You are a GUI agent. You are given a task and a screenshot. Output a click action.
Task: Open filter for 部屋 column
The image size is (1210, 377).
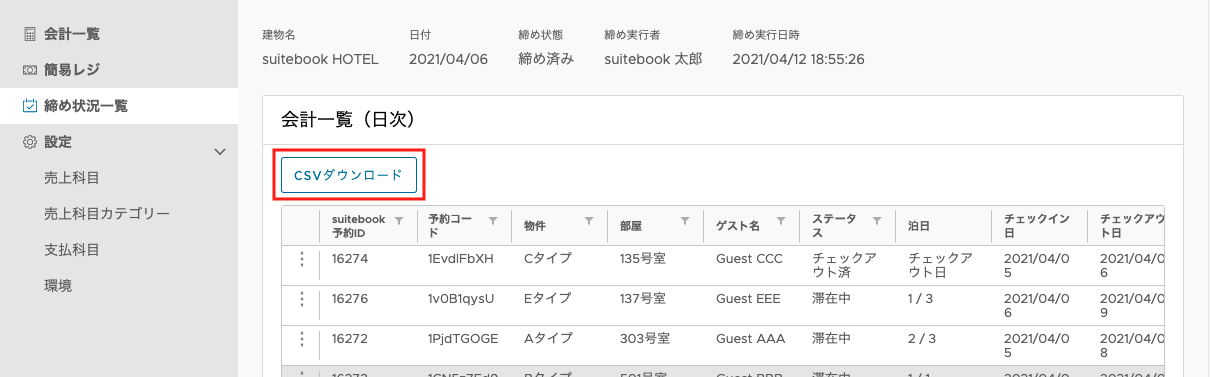(x=685, y=220)
